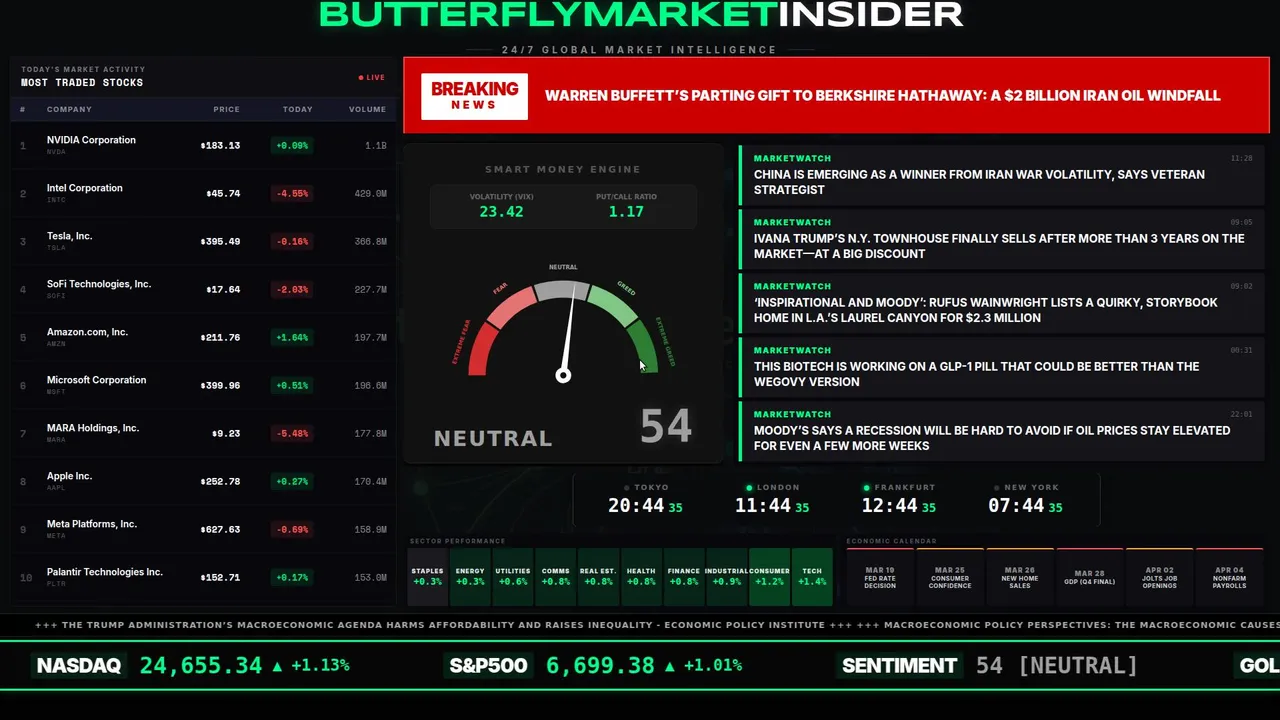Select the Tech sector tile
1280x720 pixels.
(x=812, y=577)
